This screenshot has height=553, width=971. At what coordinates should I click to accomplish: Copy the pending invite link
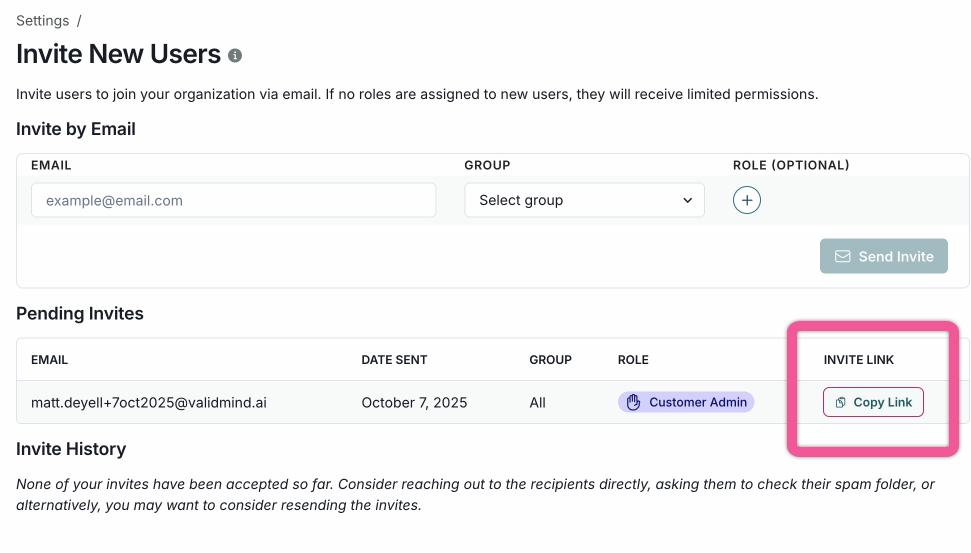[873, 402]
